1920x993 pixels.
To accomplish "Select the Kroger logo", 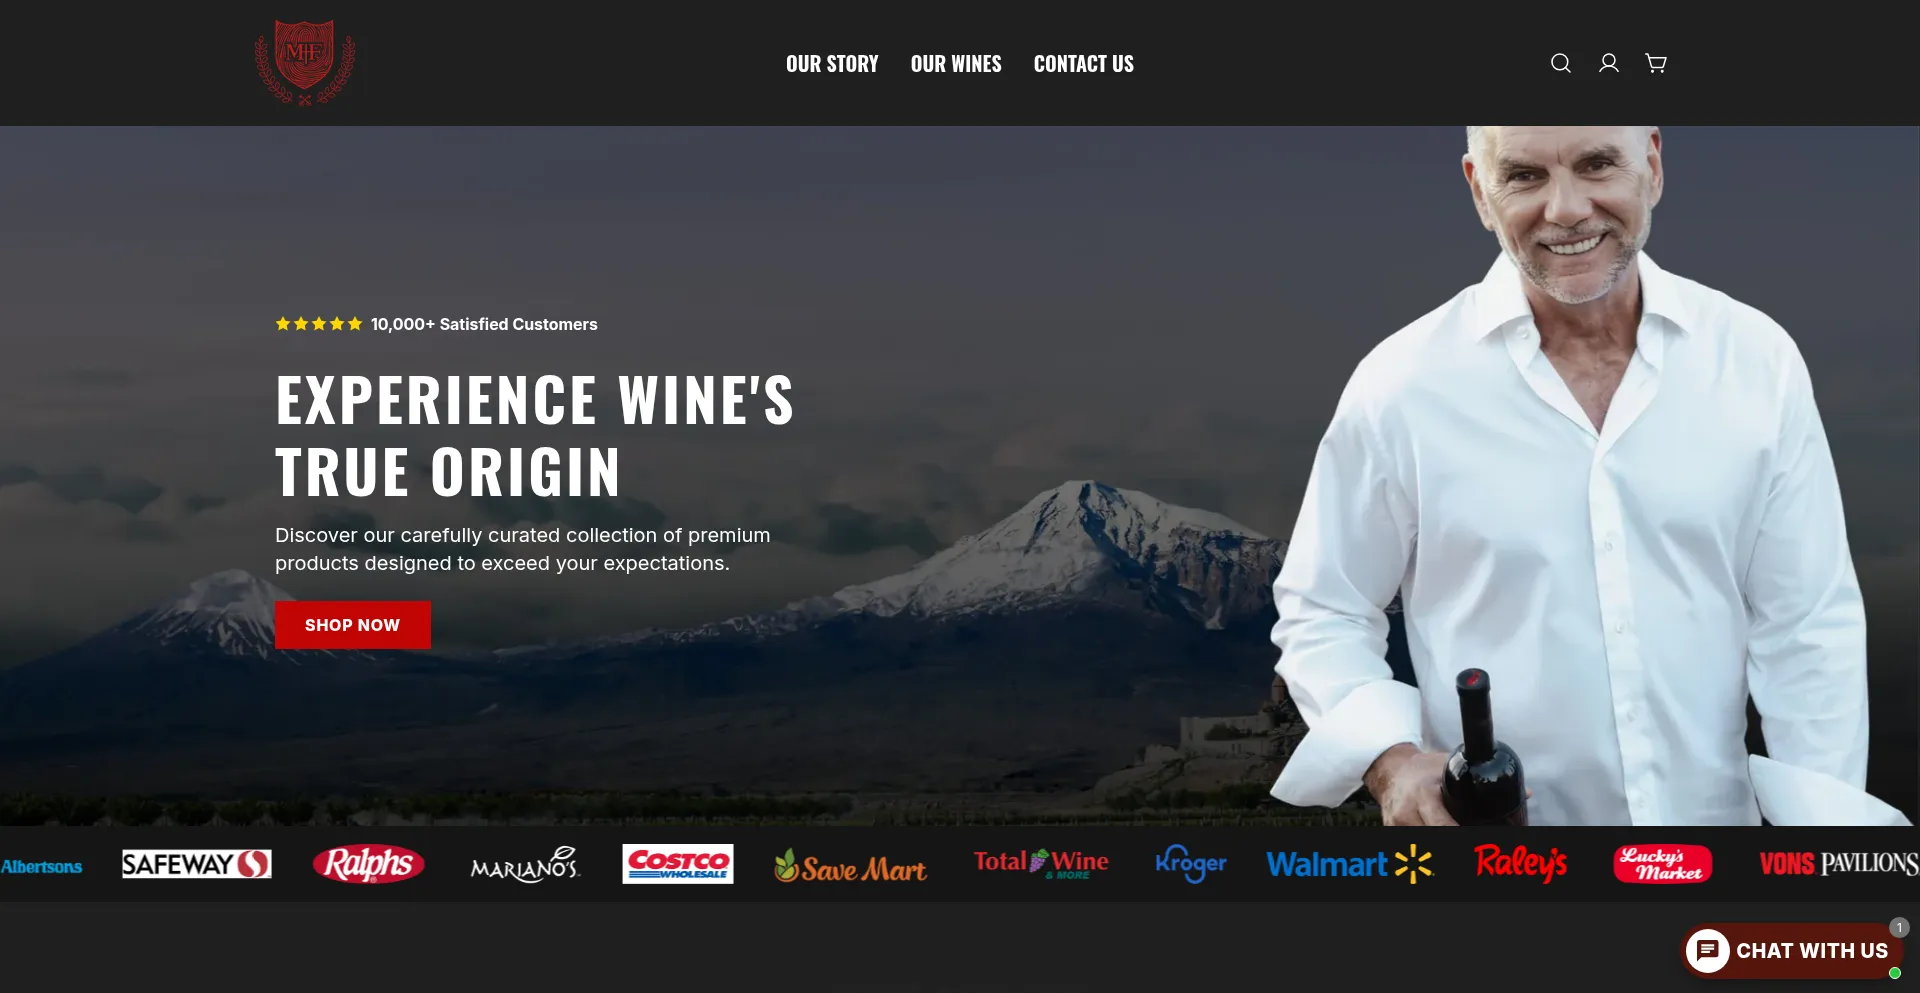I will point(1190,864).
